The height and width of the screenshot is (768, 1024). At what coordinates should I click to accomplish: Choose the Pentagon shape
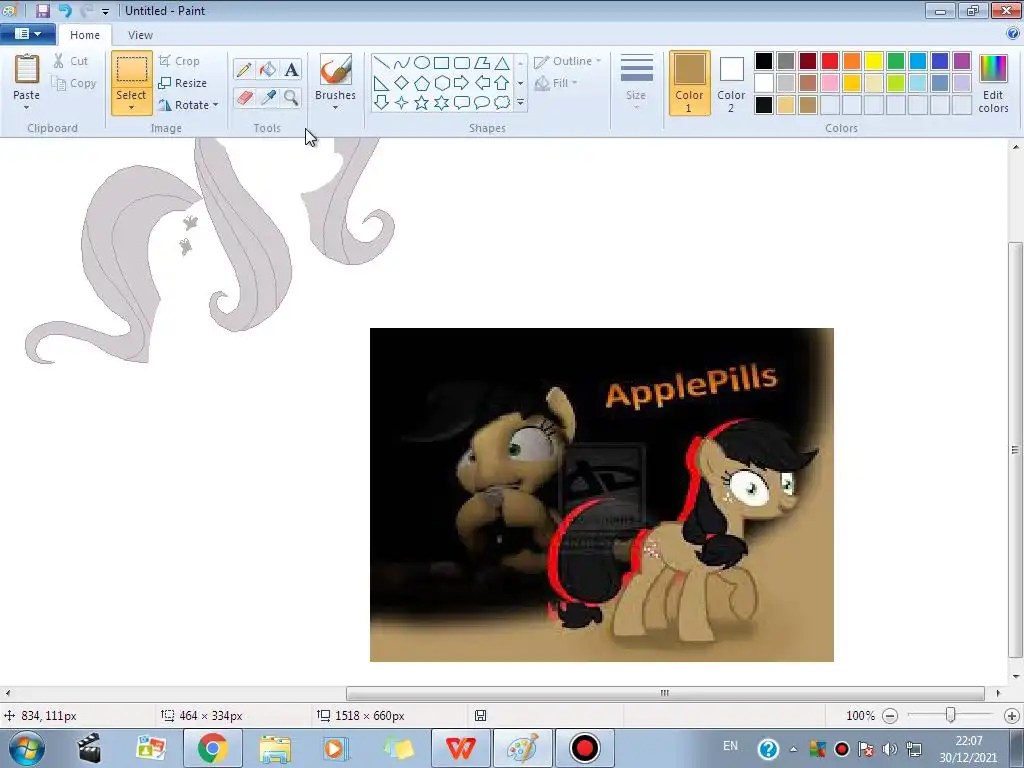coord(422,83)
